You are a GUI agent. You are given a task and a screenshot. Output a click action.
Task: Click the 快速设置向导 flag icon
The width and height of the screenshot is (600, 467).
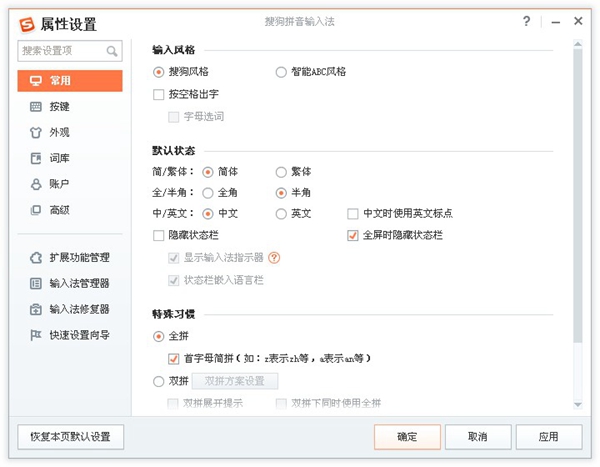click(x=36, y=335)
